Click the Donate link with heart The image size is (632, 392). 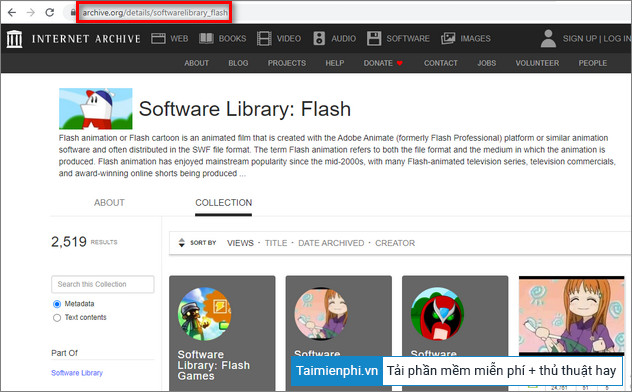(x=383, y=63)
